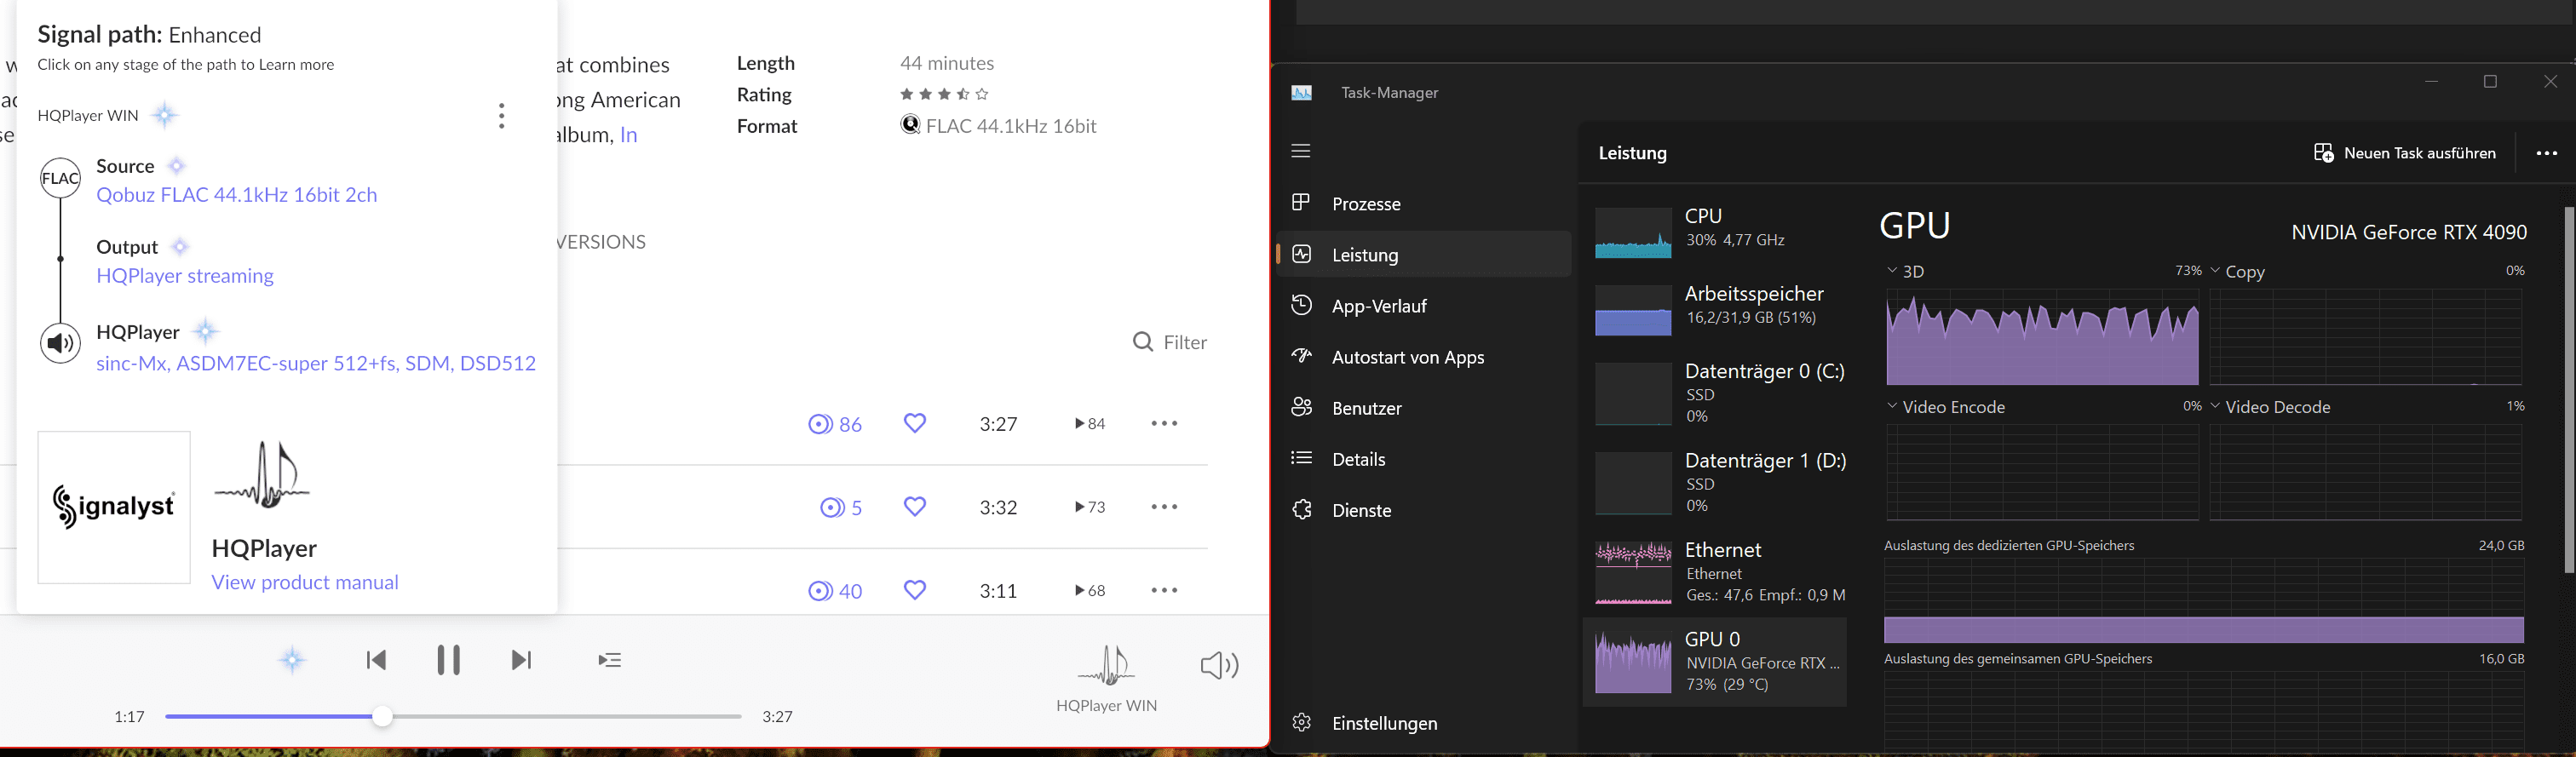Open the play queue

[610, 660]
